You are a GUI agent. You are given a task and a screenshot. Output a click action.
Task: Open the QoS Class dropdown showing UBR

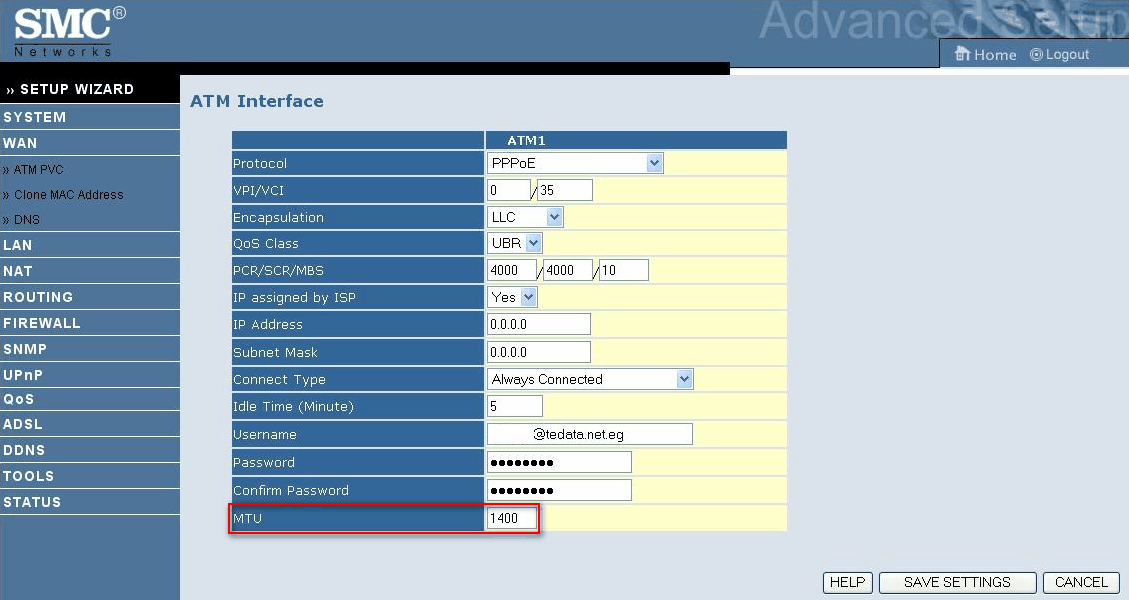515,243
